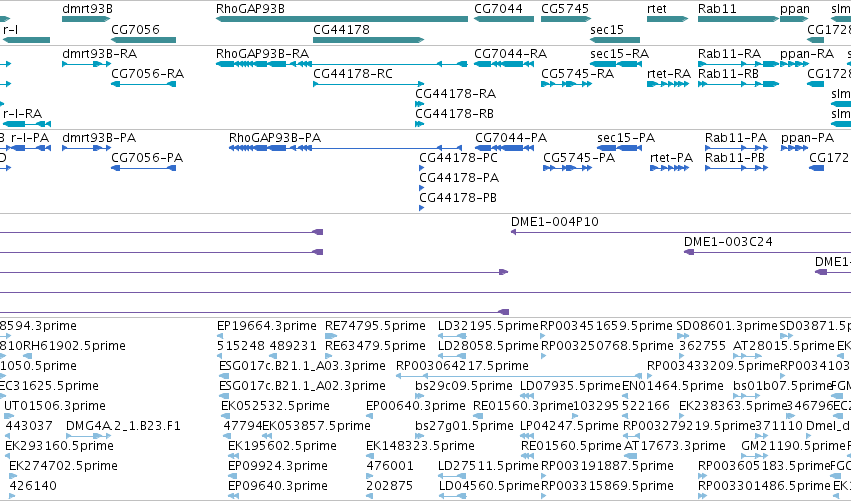Open protein Rab11-PB label
851x501 pixels.
735,157
